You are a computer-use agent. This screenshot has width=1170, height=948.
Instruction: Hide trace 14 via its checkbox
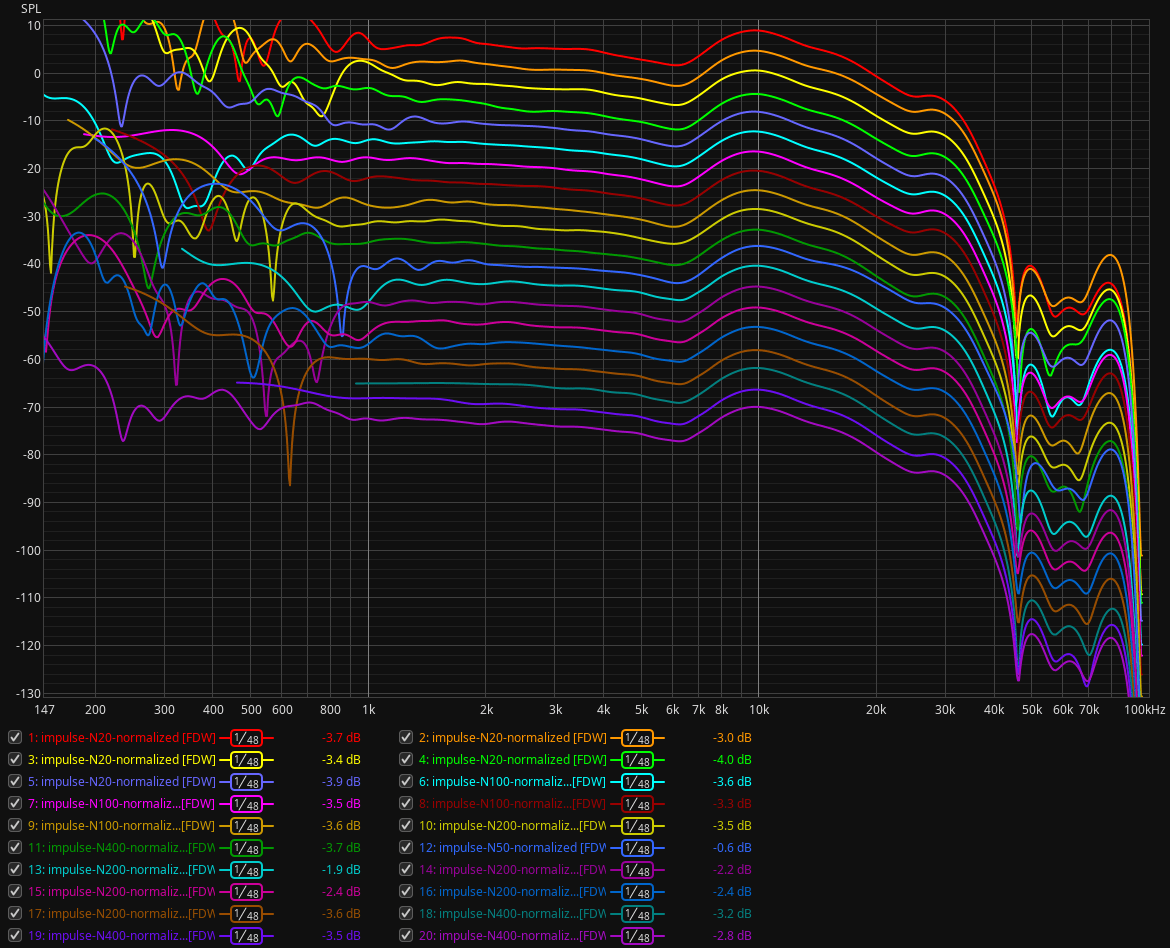coord(406,869)
